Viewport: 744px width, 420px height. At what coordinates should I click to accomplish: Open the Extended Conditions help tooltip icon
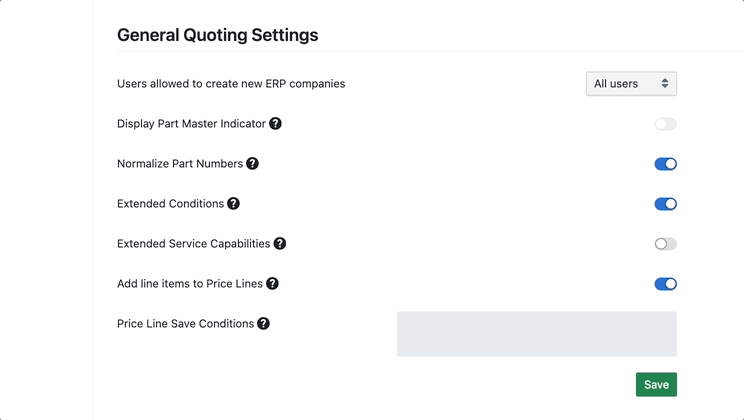click(233, 204)
